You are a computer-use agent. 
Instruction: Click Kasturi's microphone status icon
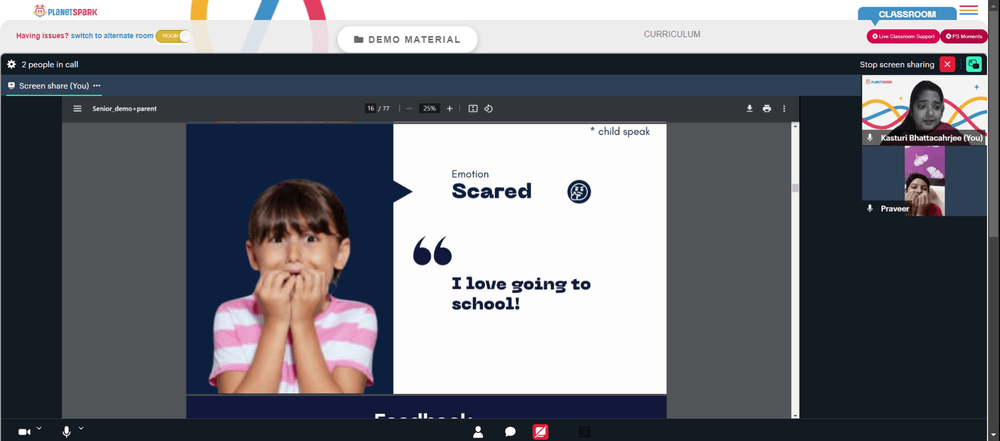[x=869, y=138]
